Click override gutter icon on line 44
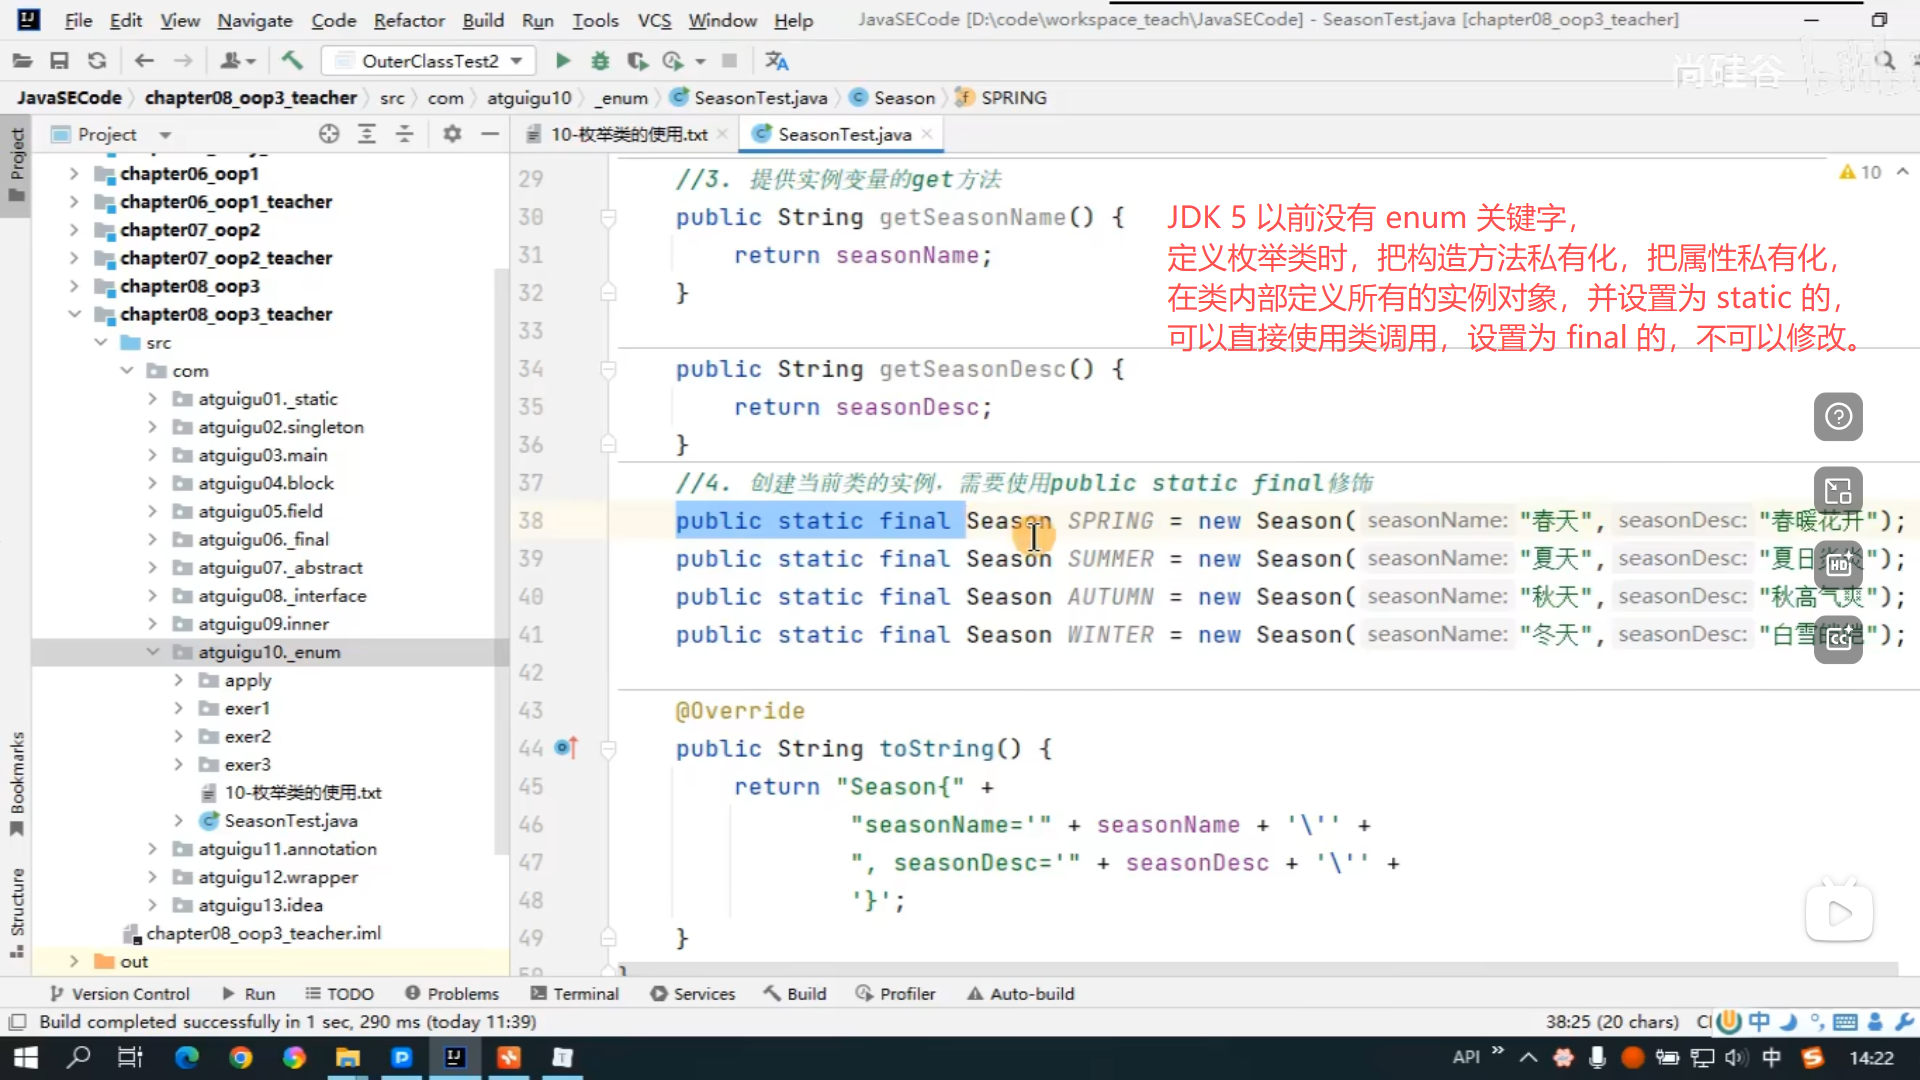The width and height of the screenshot is (1920, 1080). (566, 748)
